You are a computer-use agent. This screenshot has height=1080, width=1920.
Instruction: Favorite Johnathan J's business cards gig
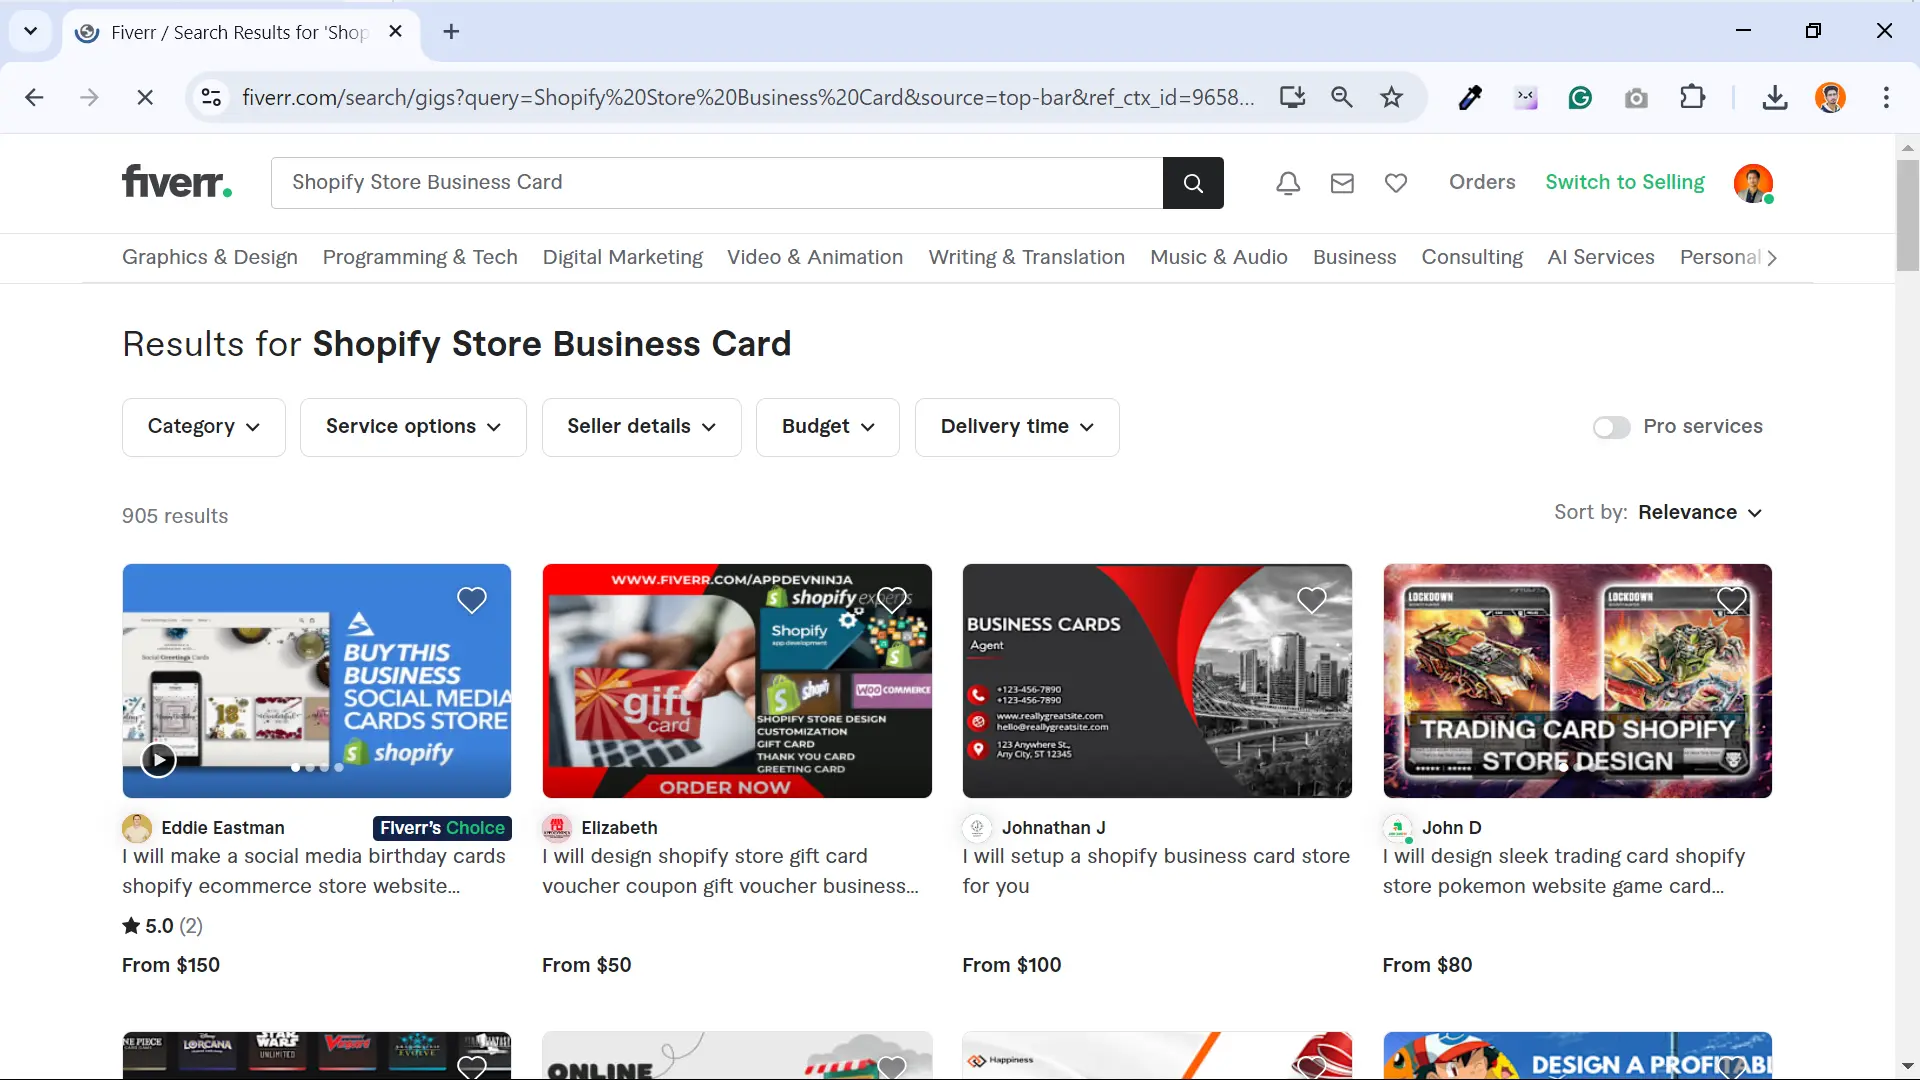tap(1311, 600)
